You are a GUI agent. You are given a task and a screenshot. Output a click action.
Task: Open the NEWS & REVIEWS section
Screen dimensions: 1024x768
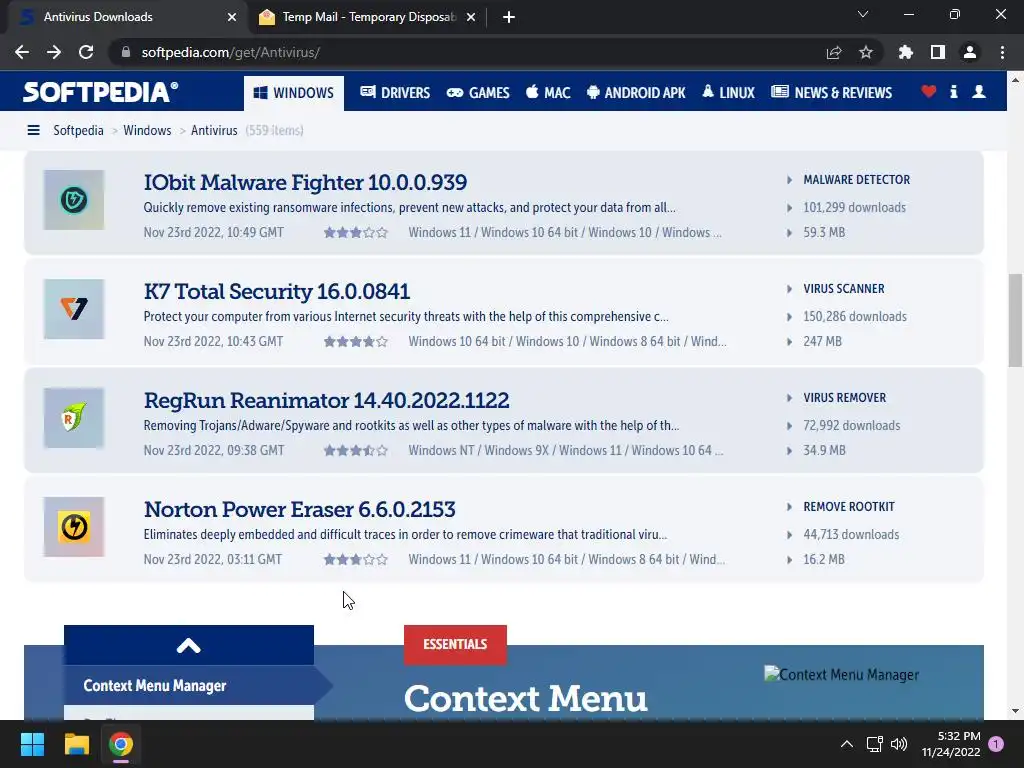pyautogui.click(x=831, y=93)
